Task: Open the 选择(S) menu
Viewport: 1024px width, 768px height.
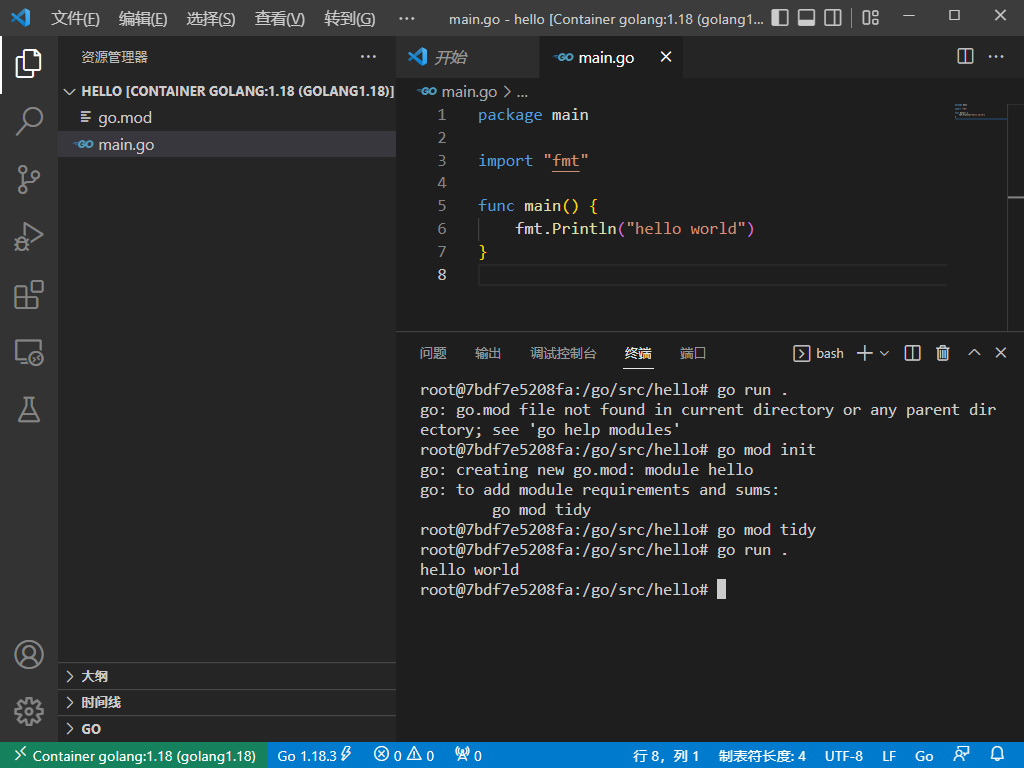Action: click(x=211, y=18)
